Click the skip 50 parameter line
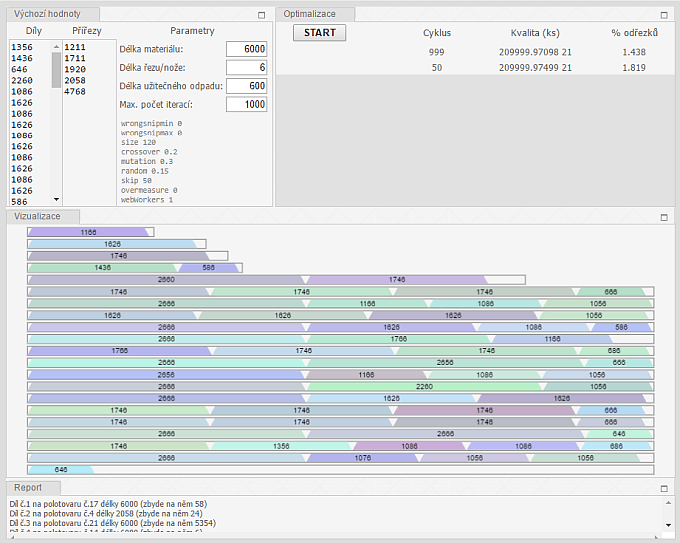The height and width of the screenshot is (543, 680). pyautogui.click(x=136, y=180)
